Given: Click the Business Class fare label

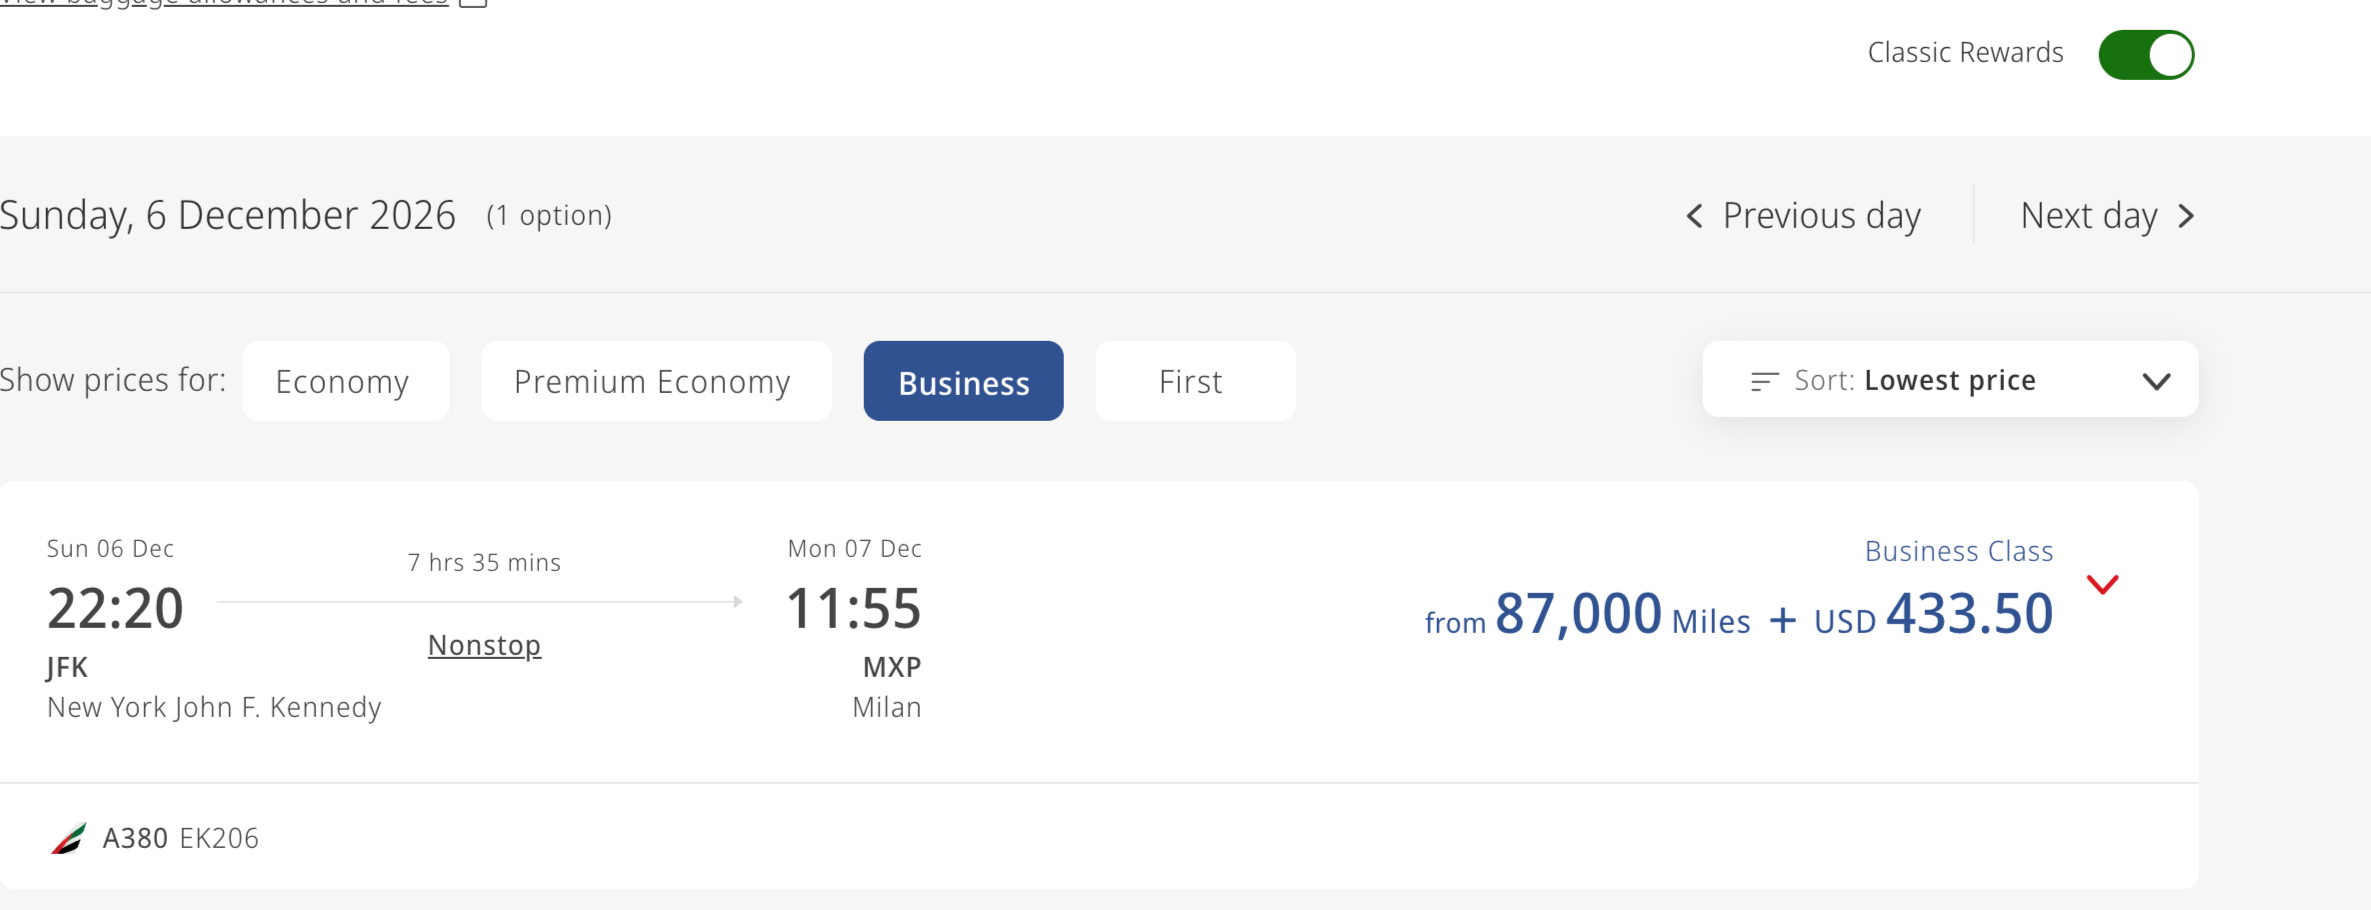Looking at the screenshot, I should (x=1958, y=551).
